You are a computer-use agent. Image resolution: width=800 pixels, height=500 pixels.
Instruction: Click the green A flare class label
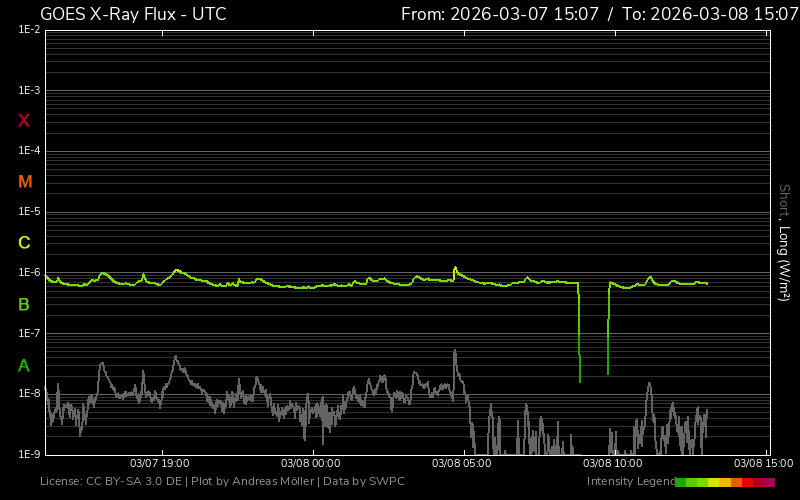(x=24, y=365)
